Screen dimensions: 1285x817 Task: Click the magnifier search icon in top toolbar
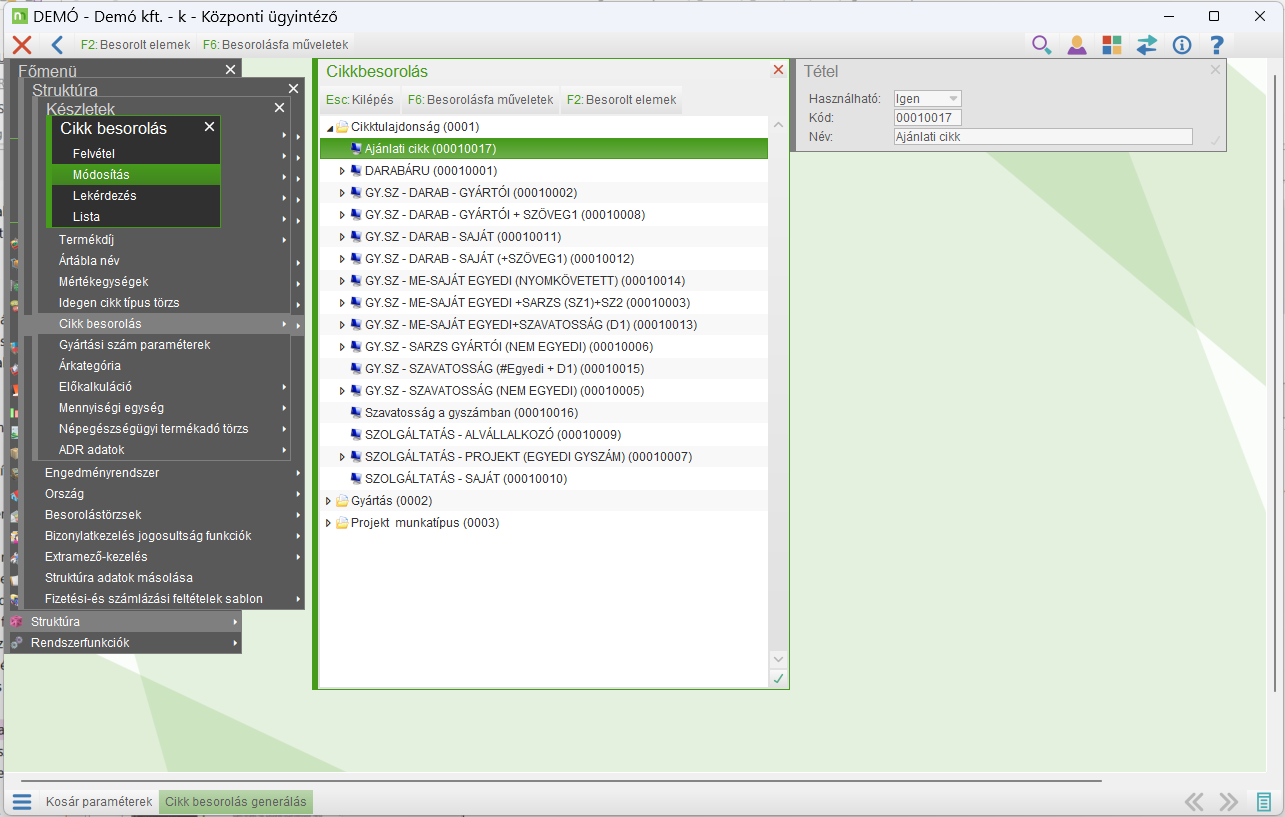pyautogui.click(x=1041, y=45)
